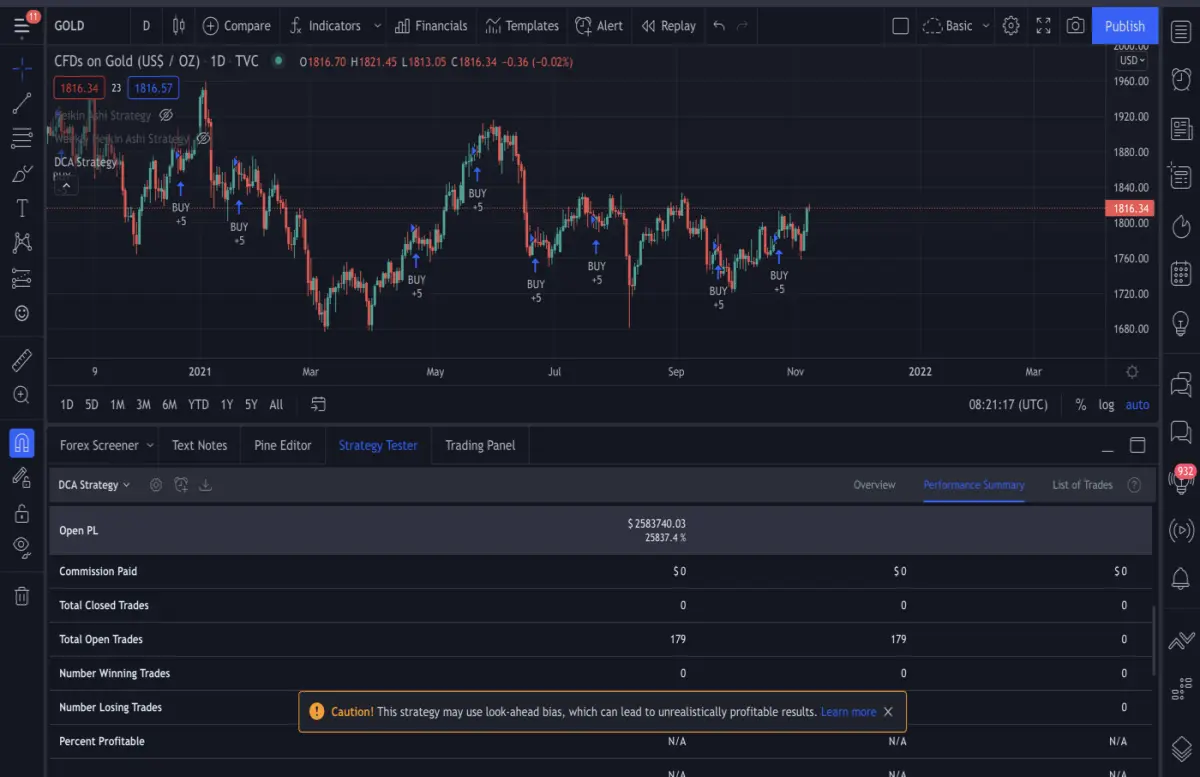Open the forecasting and measurement tools

pyautogui.click(x=22, y=278)
